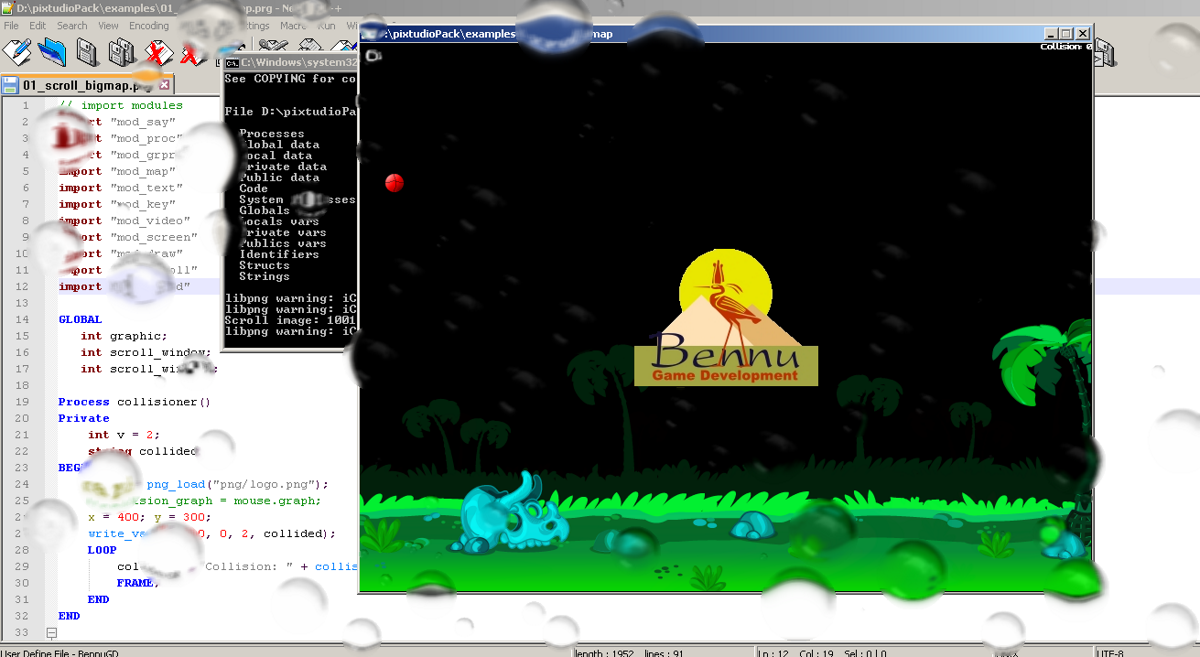
Task: Click "Identifiers" in the console output
Action: pos(279,254)
